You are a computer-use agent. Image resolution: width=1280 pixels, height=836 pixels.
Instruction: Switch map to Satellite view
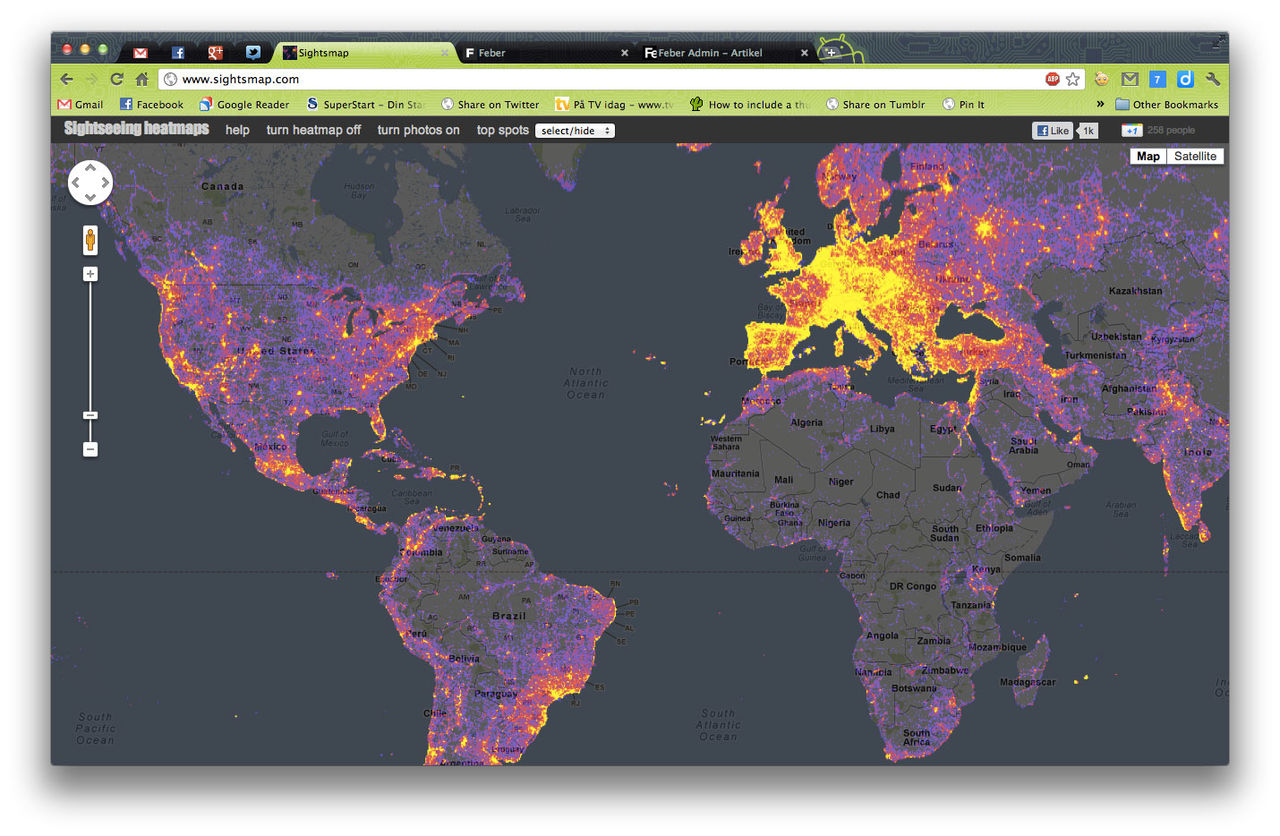1195,156
